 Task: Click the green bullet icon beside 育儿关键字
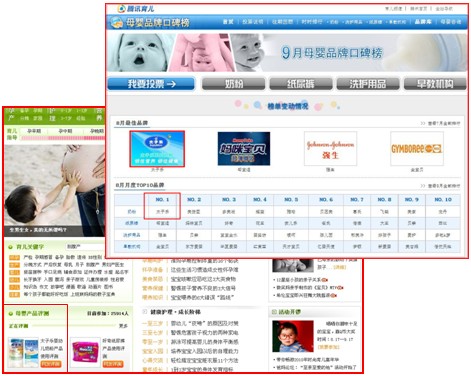click(10, 247)
